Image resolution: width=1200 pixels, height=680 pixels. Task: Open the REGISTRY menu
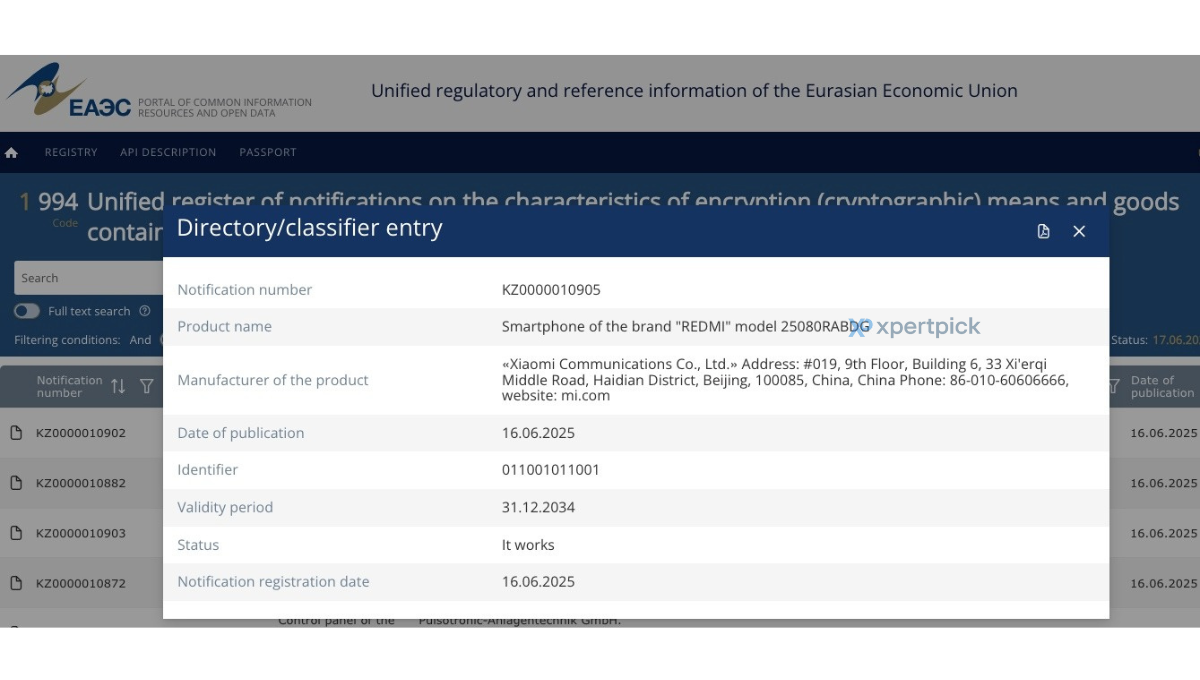(71, 153)
